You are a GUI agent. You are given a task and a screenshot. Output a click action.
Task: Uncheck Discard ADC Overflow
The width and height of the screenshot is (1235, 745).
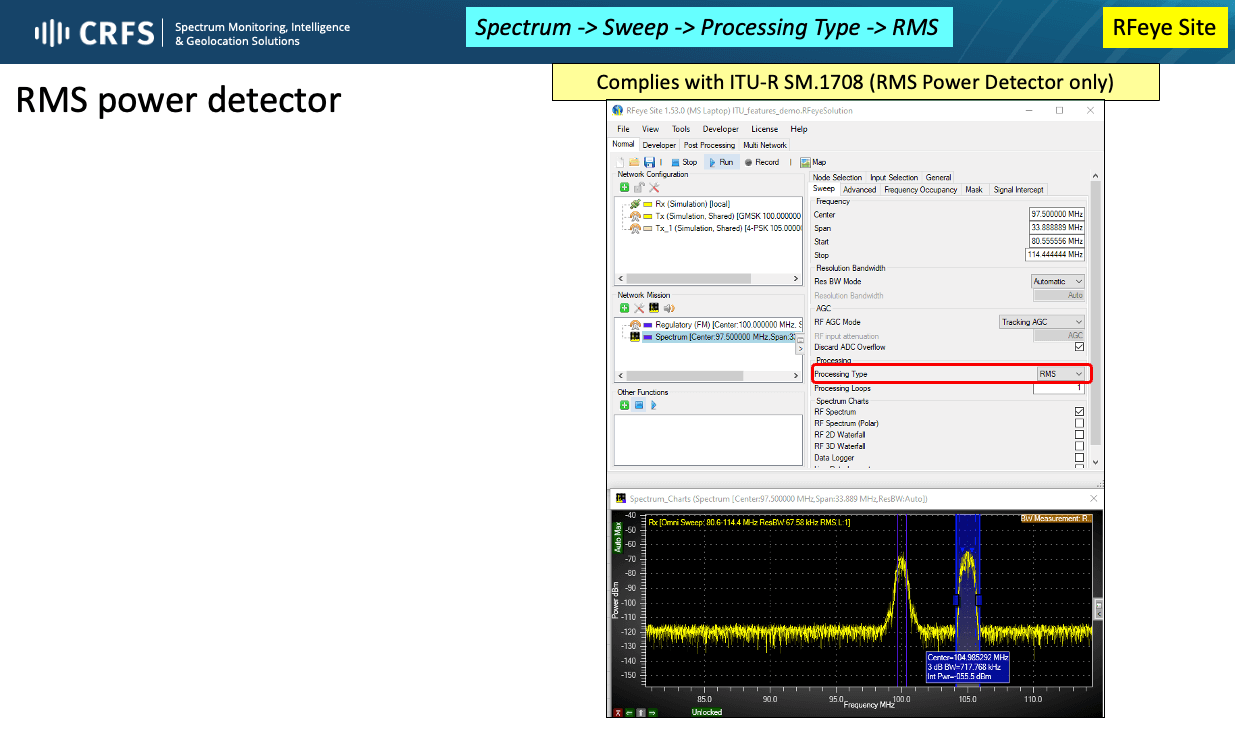click(1079, 347)
